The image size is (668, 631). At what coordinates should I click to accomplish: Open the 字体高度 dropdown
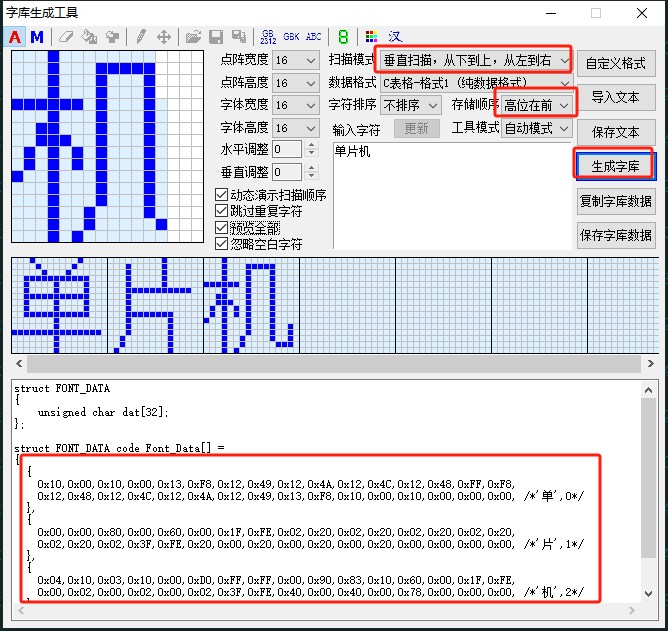(x=296, y=128)
